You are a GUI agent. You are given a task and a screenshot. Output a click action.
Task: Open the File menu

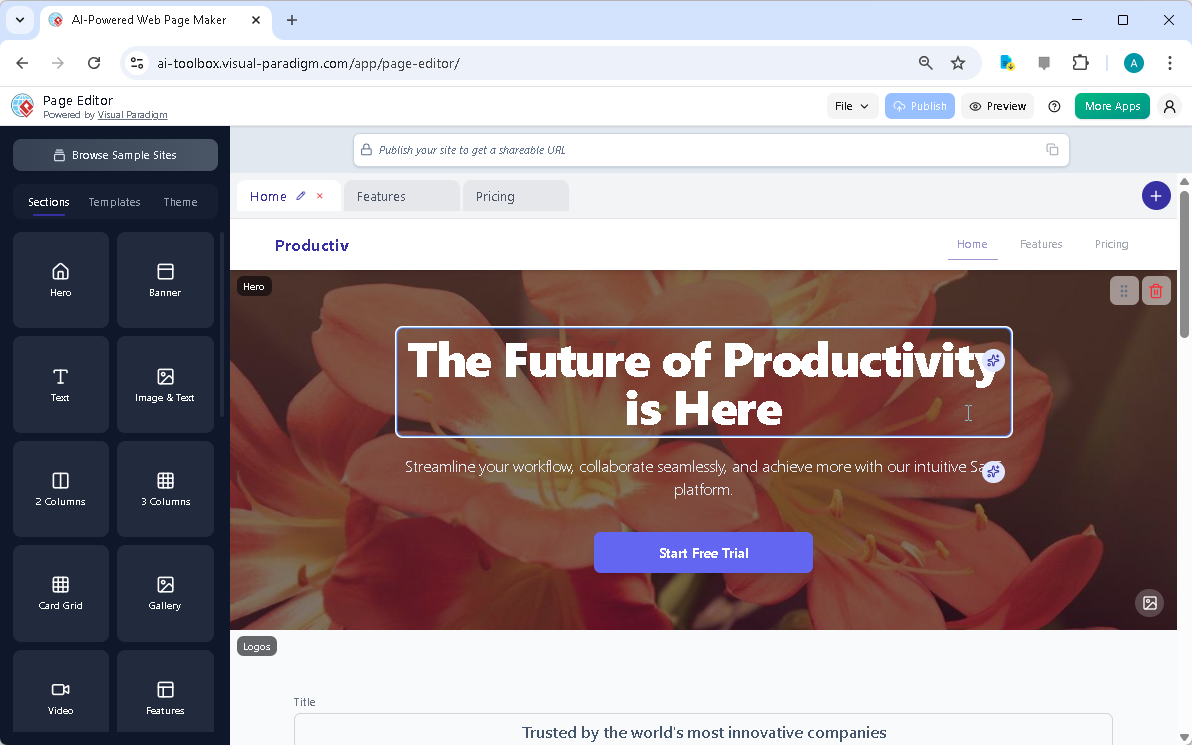(852, 105)
